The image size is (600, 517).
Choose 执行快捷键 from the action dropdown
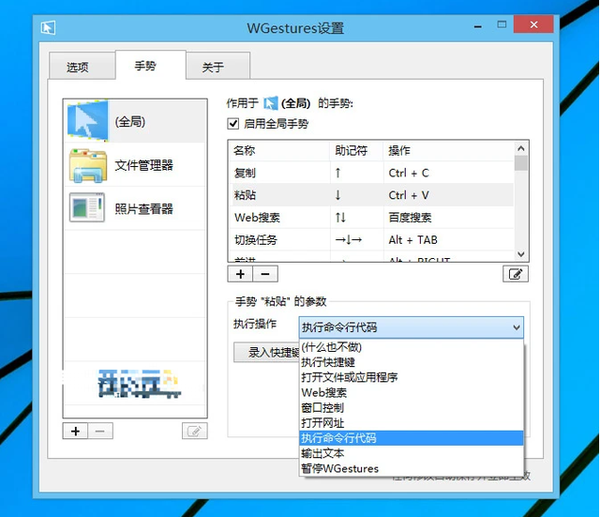[411, 362]
